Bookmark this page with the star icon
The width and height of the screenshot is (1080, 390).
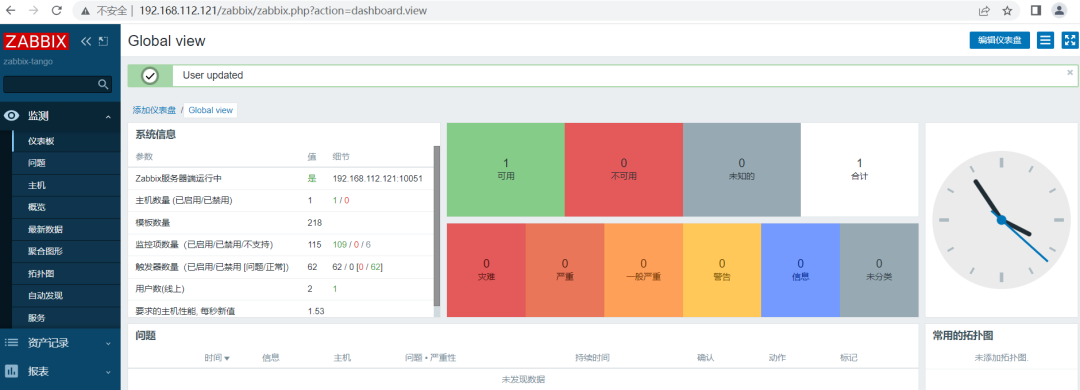coord(1007,10)
